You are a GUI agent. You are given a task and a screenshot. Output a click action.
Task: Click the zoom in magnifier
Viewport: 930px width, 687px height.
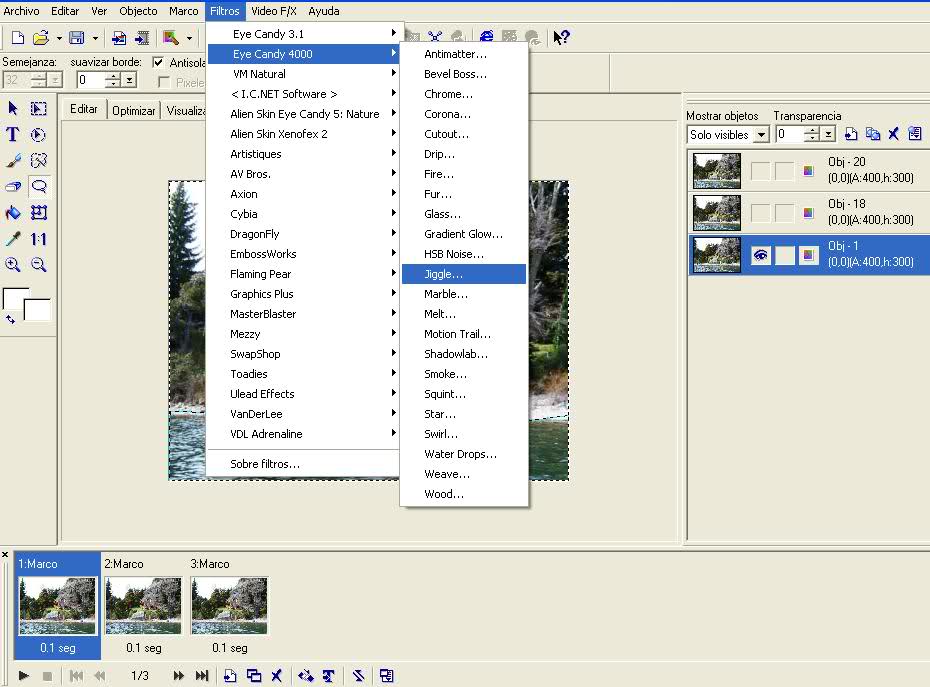[12, 265]
